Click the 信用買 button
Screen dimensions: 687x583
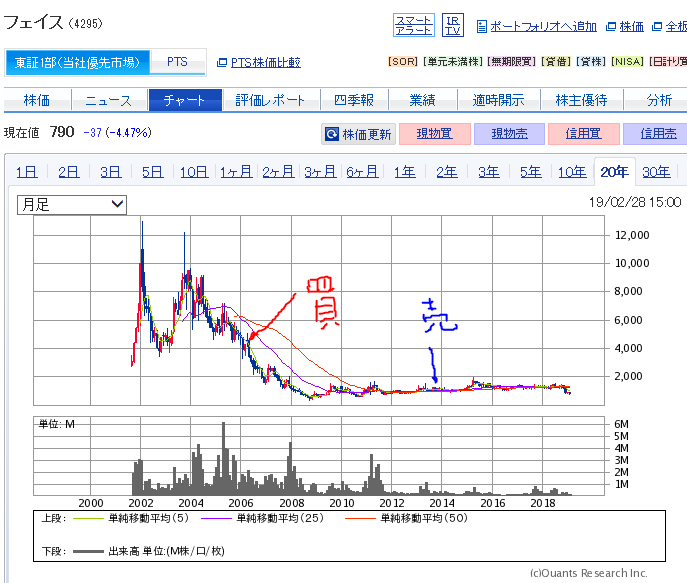pyautogui.click(x=584, y=134)
